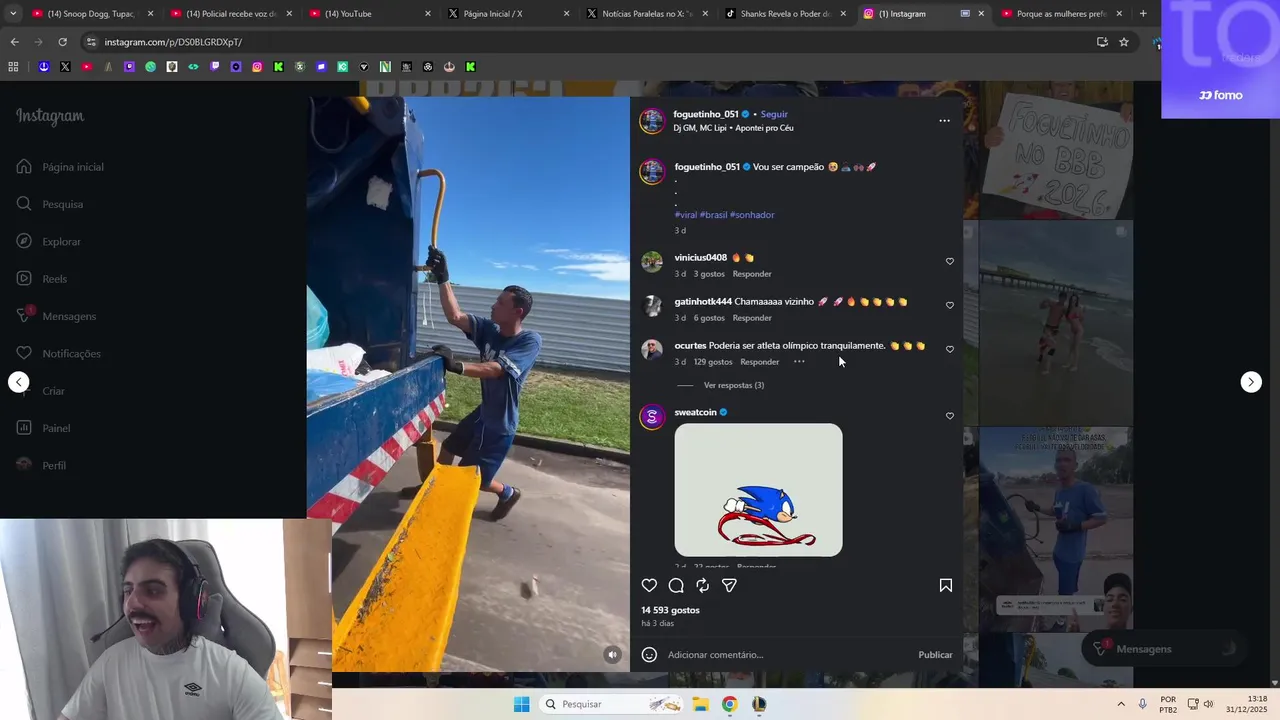Image resolution: width=1280 pixels, height=720 pixels.
Task: Open the #viral hashtag
Action: (686, 215)
